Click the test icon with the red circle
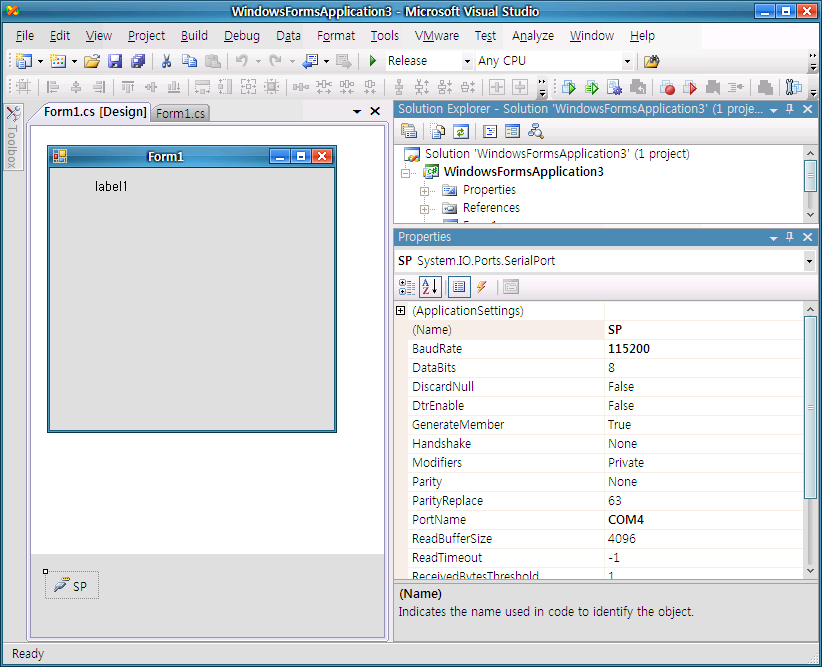This screenshot has height=667, width=822. [667, 87]
